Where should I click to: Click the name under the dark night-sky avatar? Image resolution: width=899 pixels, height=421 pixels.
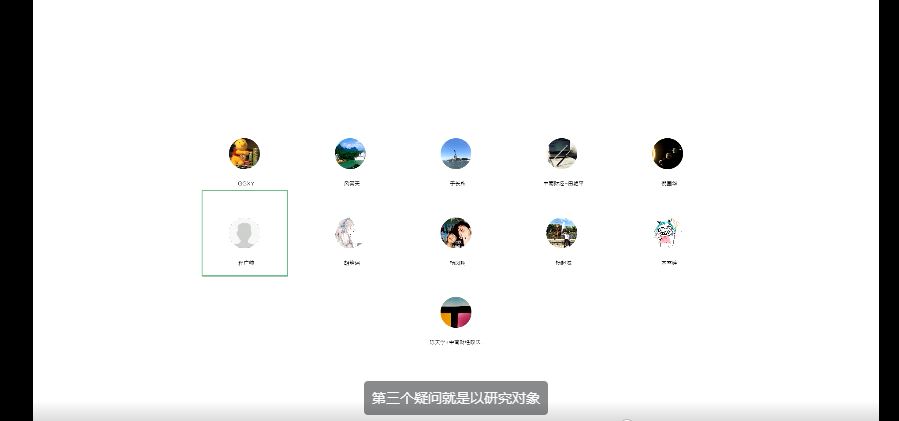pyautogui.click(x=668, y=183)
